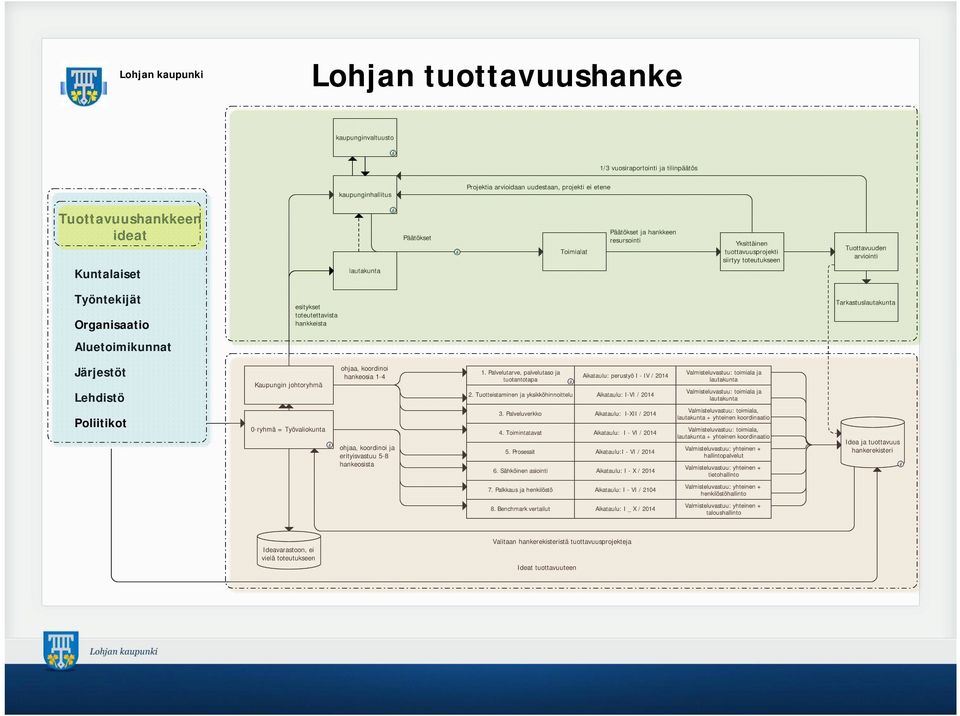The width and height of the screenshot is (960, 716).
Task: Click the 'Päätökset ja hankkeen resursointi' label
Action: coord(643,236)
